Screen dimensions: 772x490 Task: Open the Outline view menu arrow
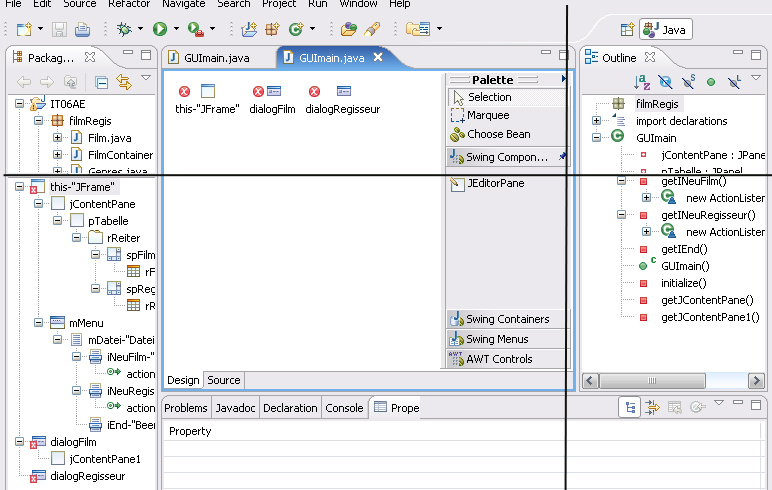click(x=756, y=77)
